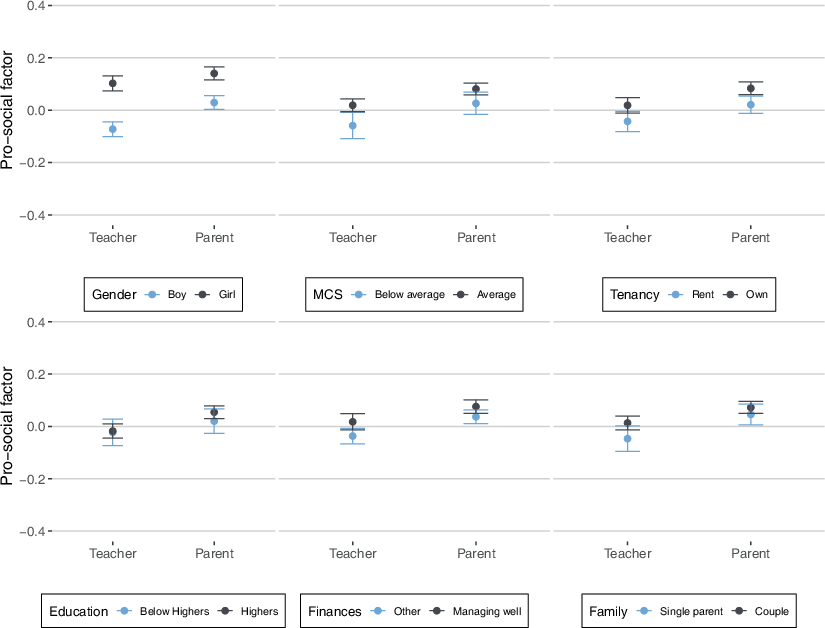Click the Own legend marker

tap(731, 295)
